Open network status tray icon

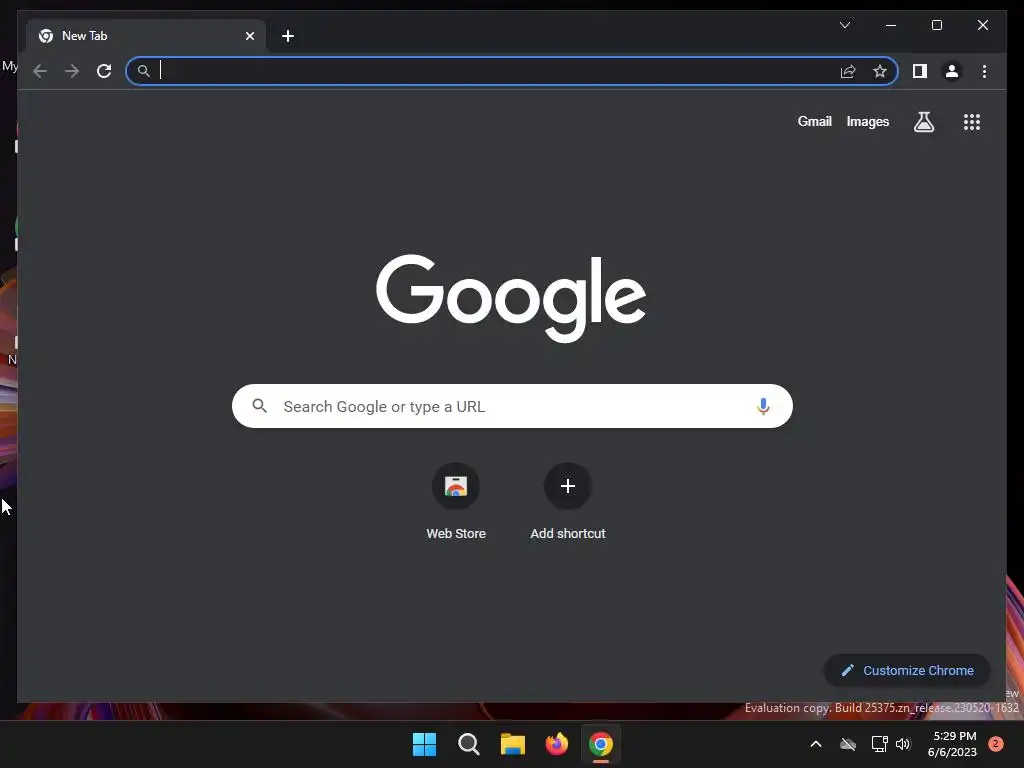tap(879, 744)
